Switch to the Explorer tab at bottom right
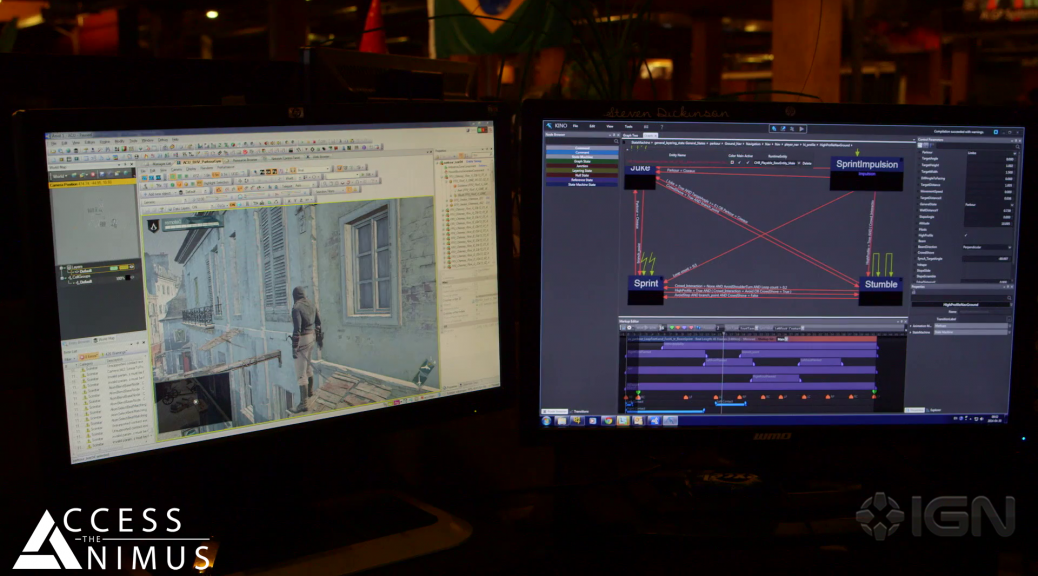The image size is (1038, 576). [x=936, y=409]
